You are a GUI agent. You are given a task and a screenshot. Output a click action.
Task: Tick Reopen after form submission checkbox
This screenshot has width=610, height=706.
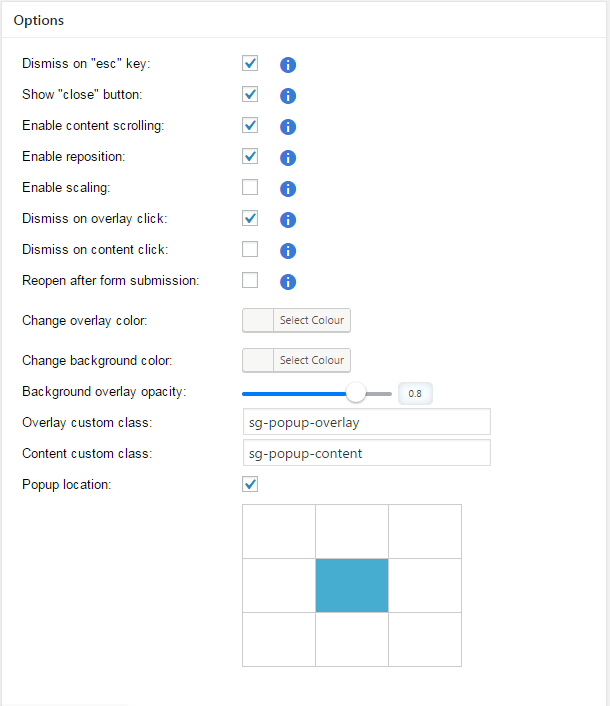(250, 280)
